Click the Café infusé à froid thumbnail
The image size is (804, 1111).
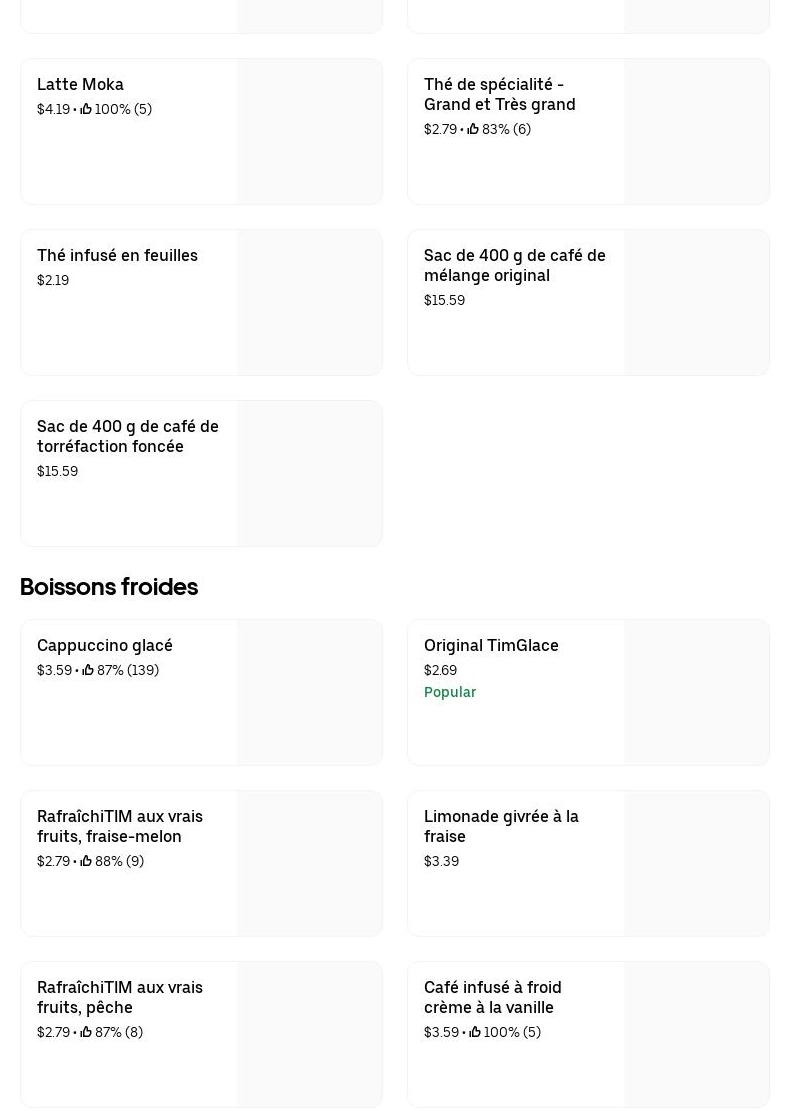(x=696, y=1035)
